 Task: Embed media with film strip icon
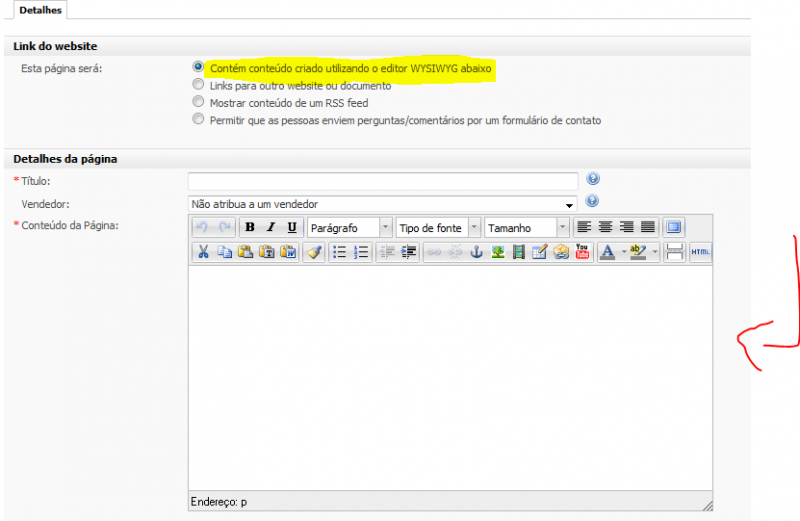point(519,252)
